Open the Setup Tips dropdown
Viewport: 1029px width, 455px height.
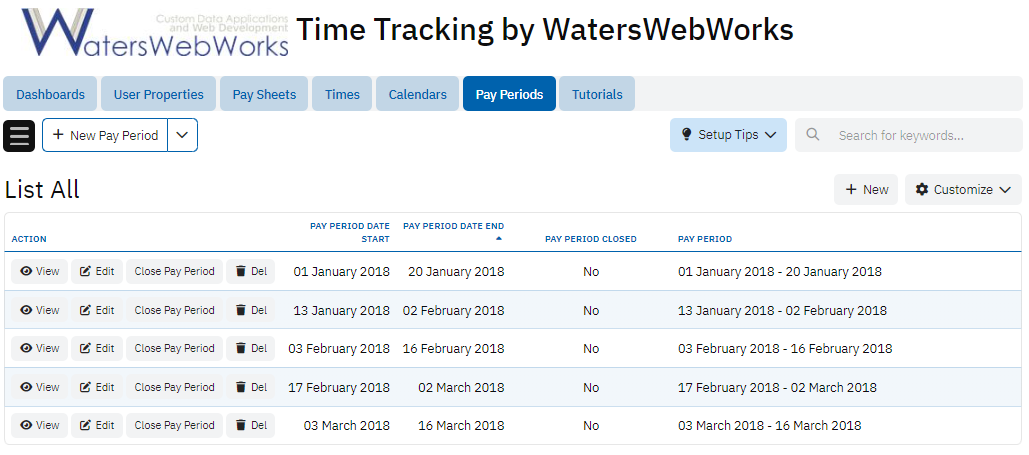[728, 135]
